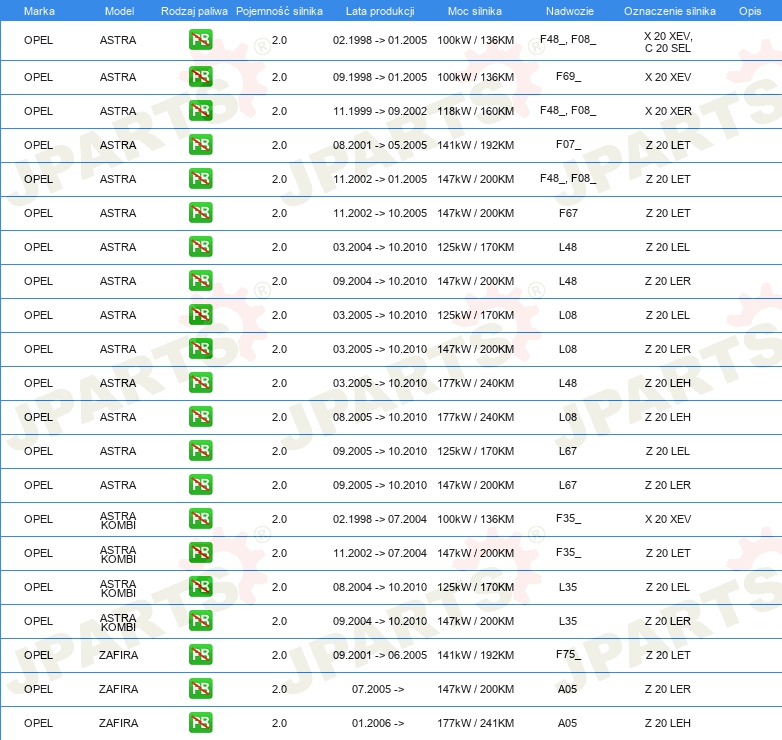Select '141kW / 192KM' cell in ZAFIRA row
This screenshot has width=782, height=740.
(476, 655)
